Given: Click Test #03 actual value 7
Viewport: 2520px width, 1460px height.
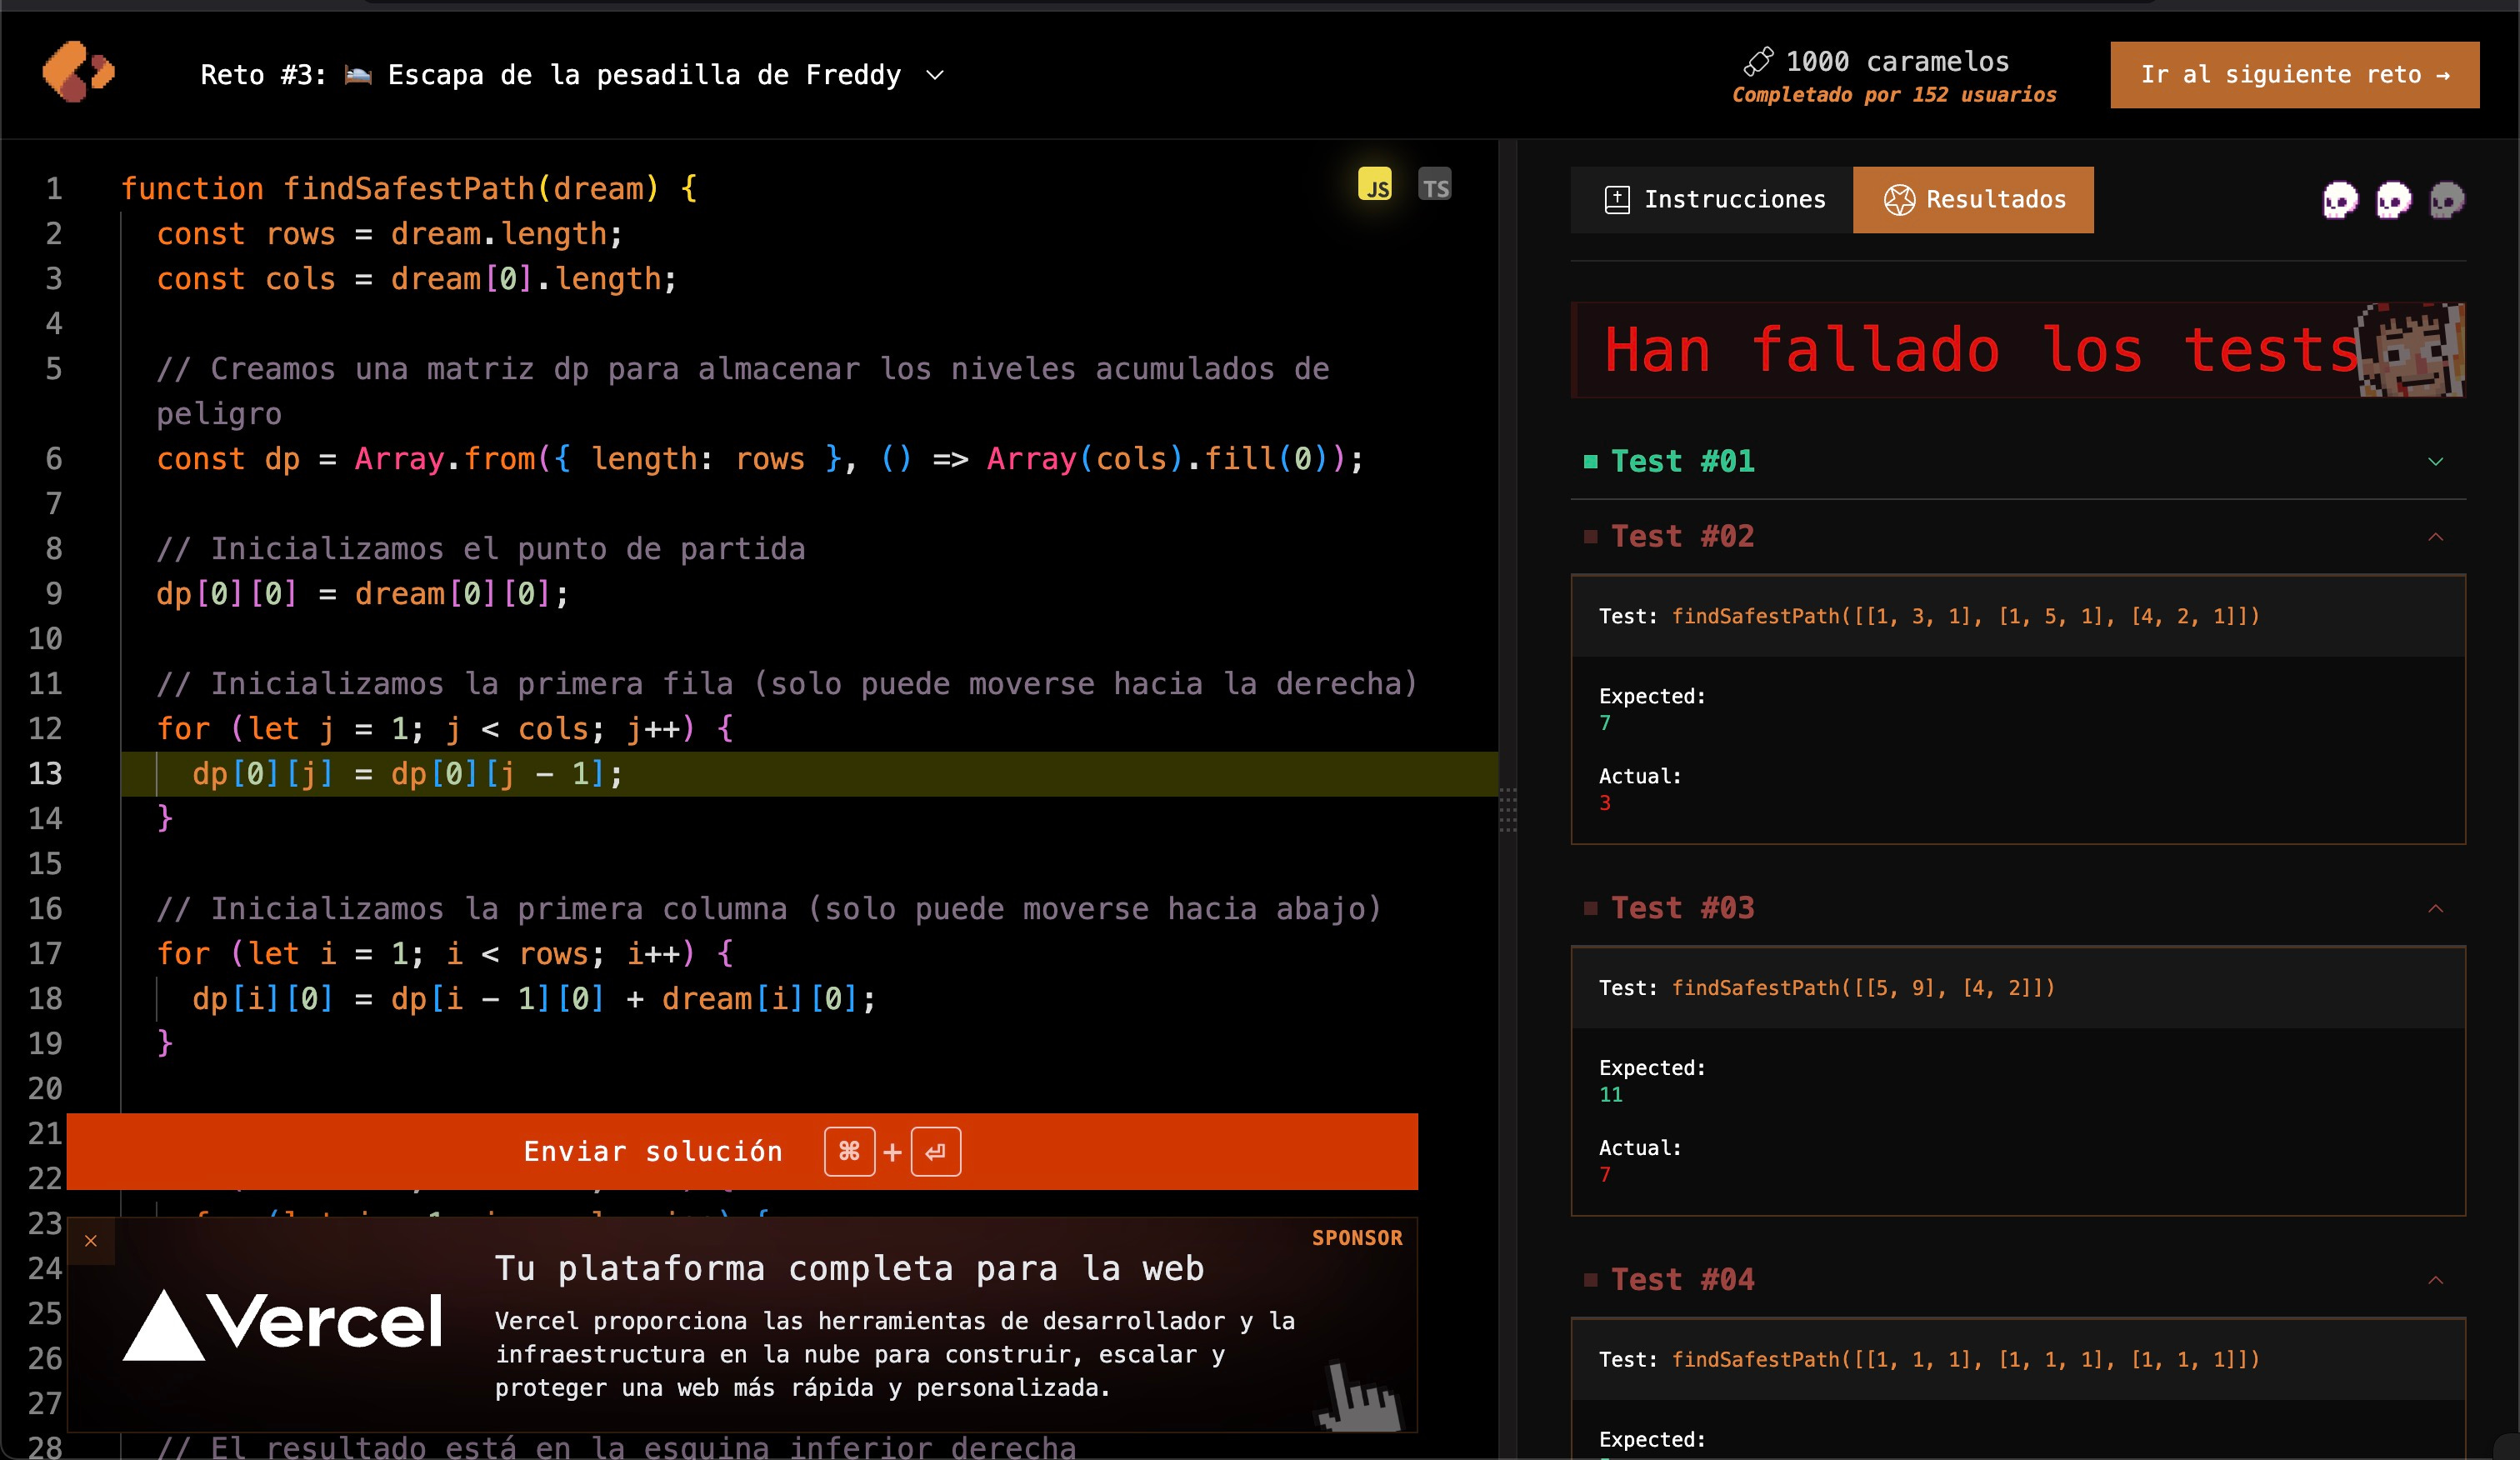Looking at the screenshot, I should click(x=1605, y=1174).
